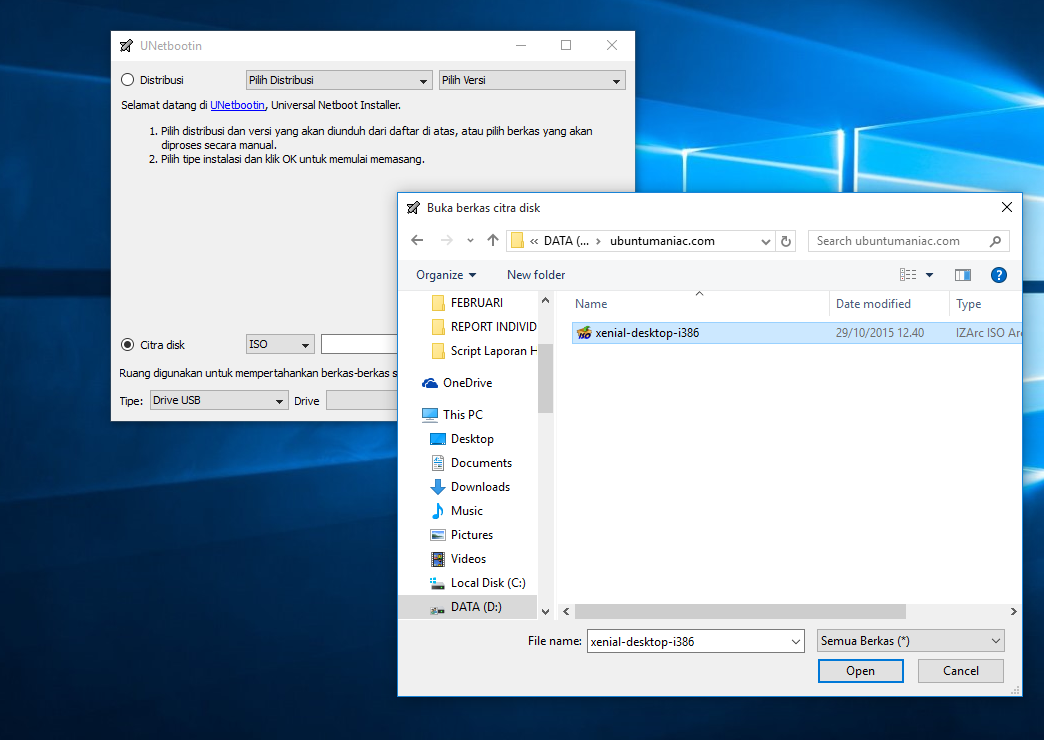Open address bar history dropdown
1044x740 pixels.
(x=766, y=241)
